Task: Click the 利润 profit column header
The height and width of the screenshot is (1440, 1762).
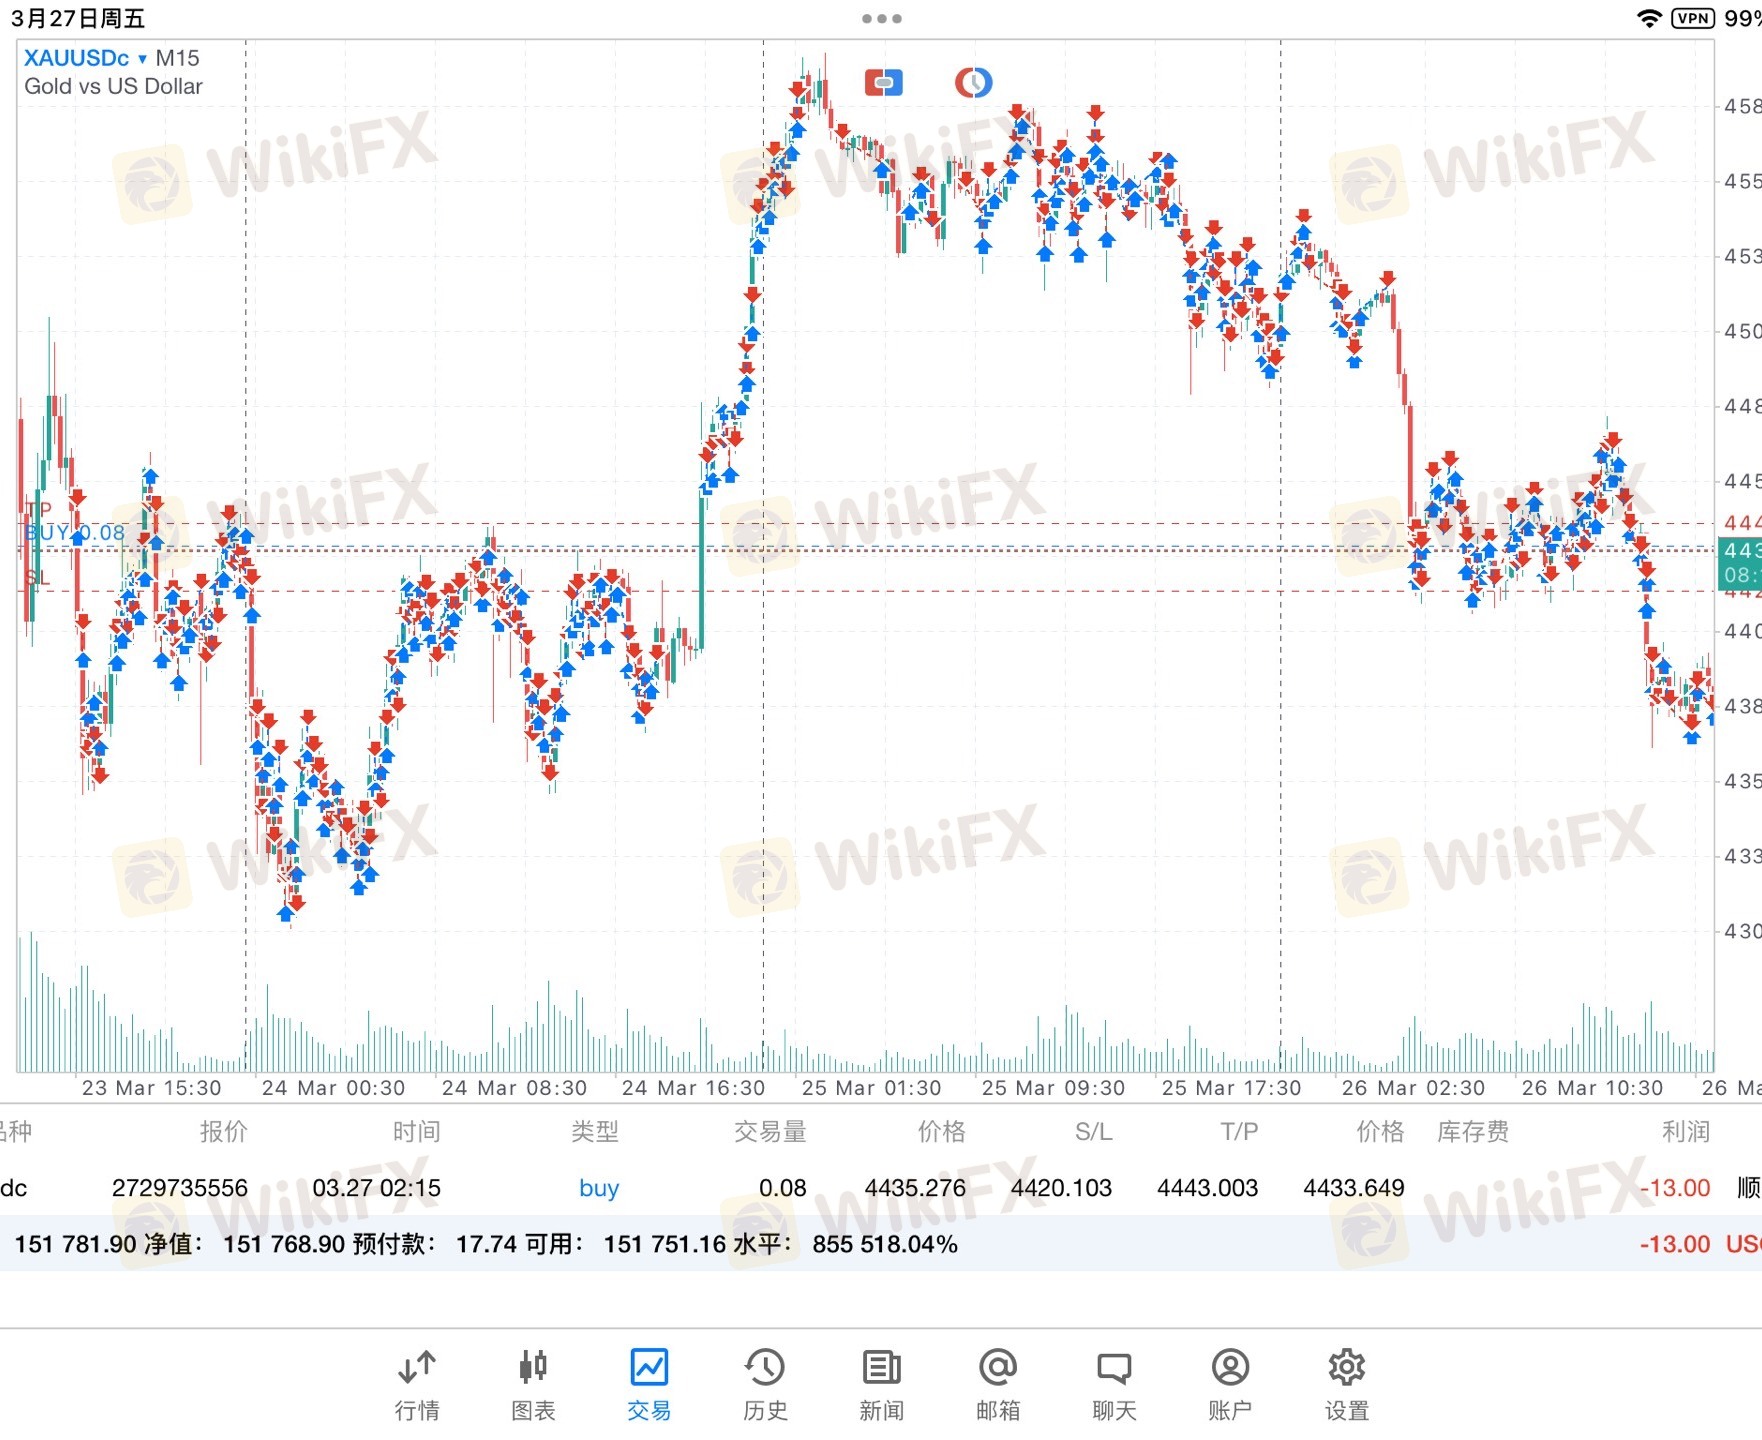Action: click(x=1686, y=1131)
